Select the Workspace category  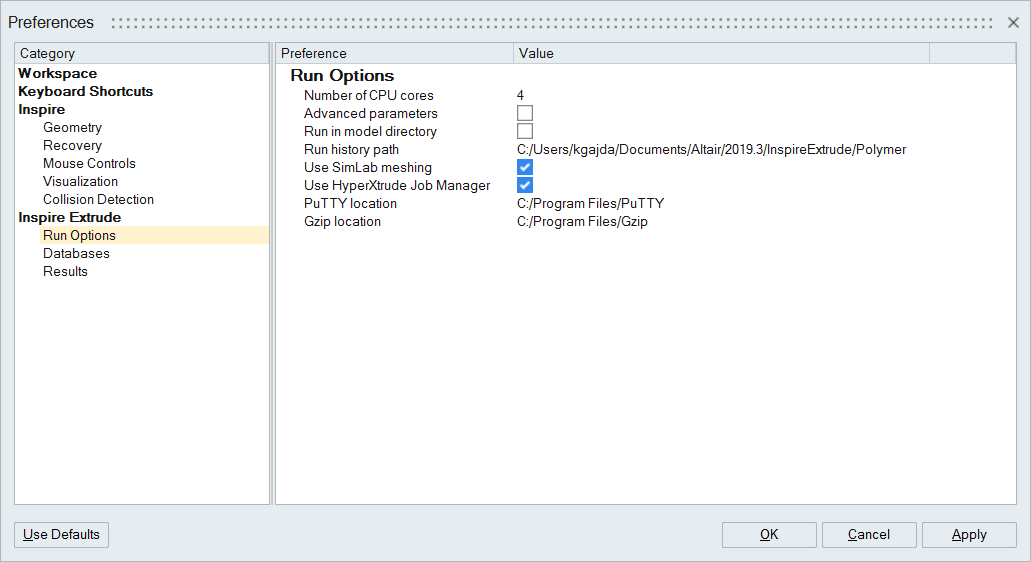pyautogui.click(x=58, y=74)
